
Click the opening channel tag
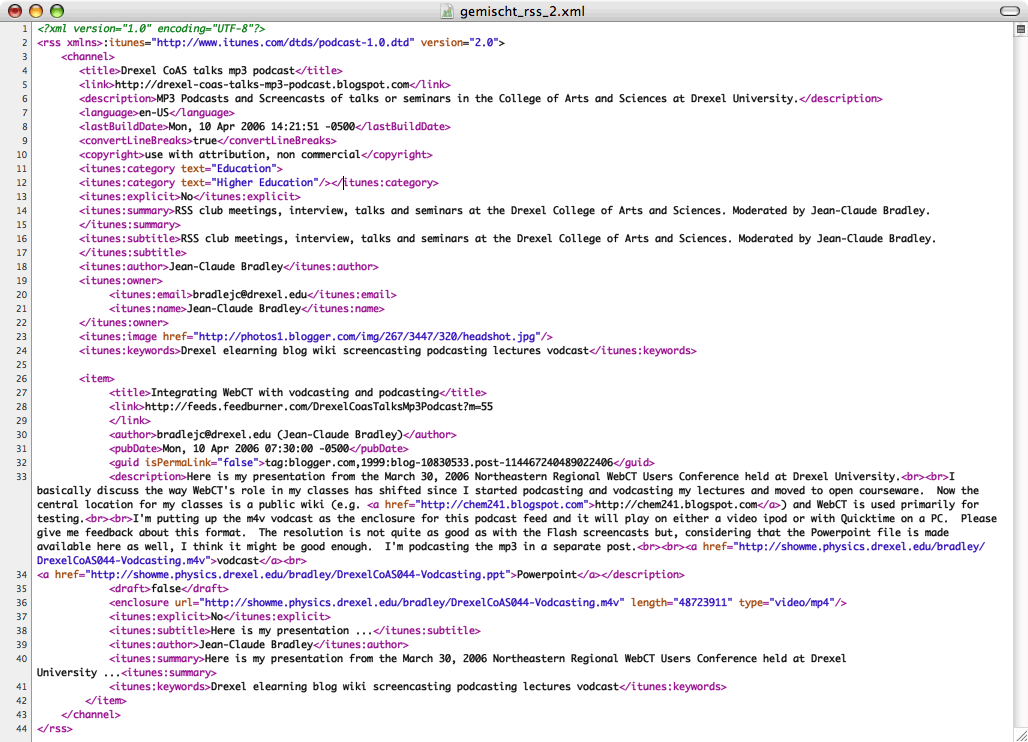88,57
